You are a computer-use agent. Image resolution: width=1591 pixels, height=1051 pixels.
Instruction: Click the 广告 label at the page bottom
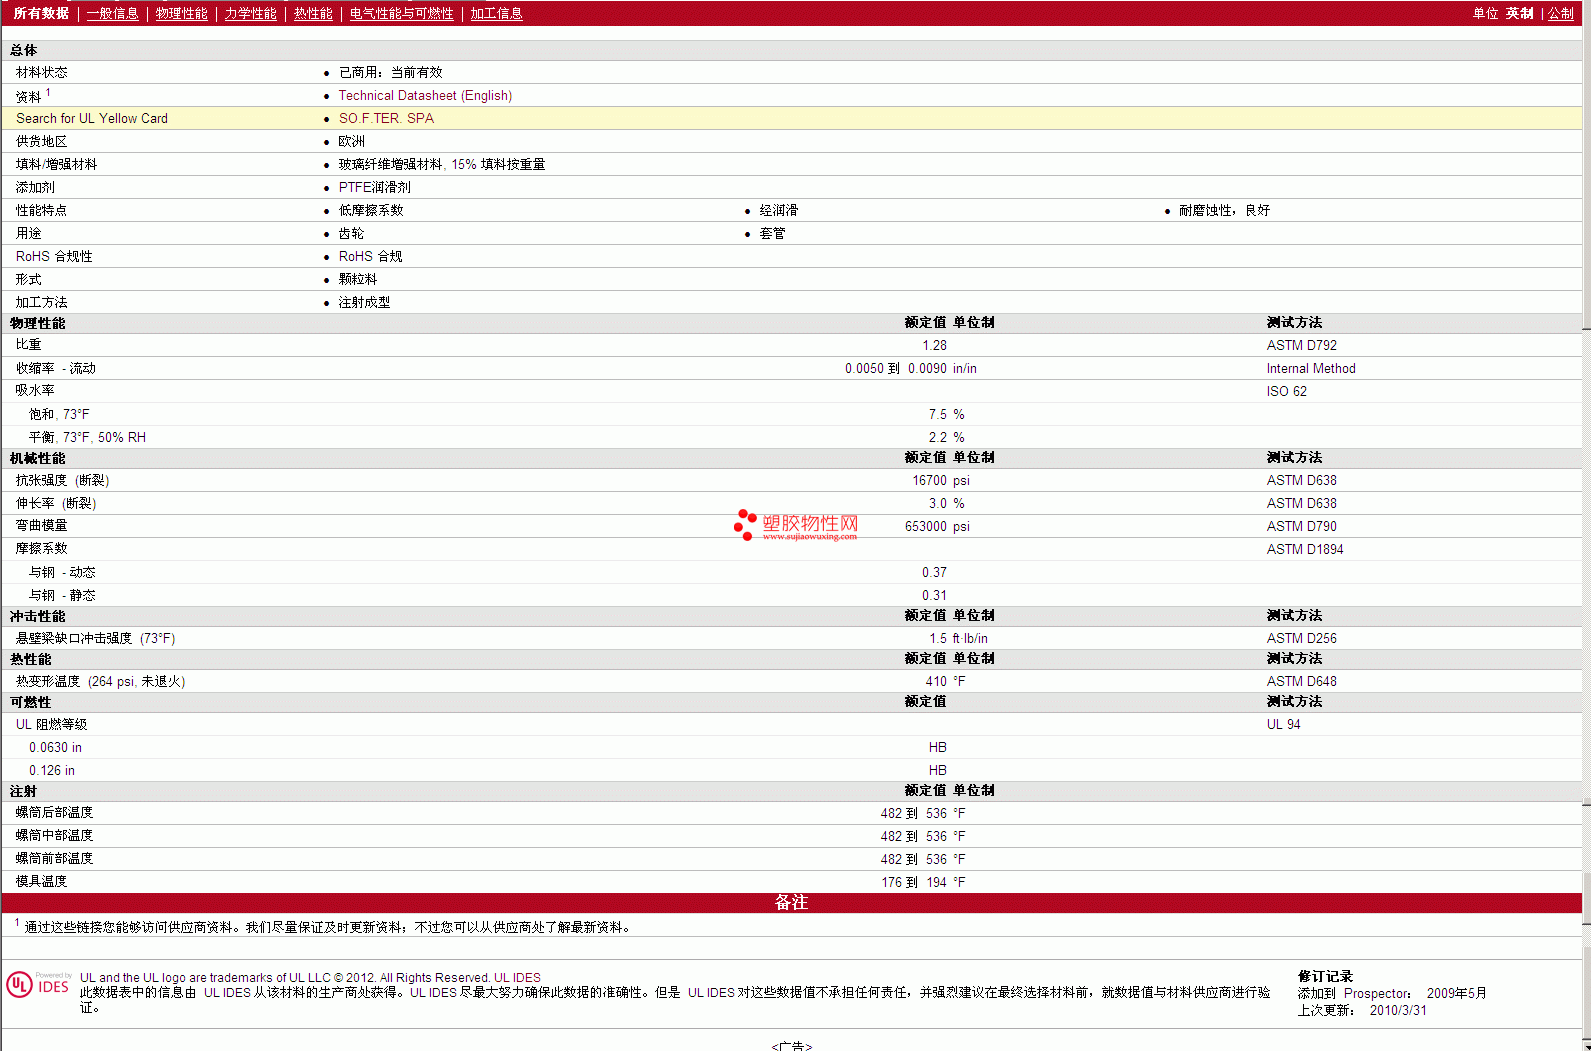791,1045
